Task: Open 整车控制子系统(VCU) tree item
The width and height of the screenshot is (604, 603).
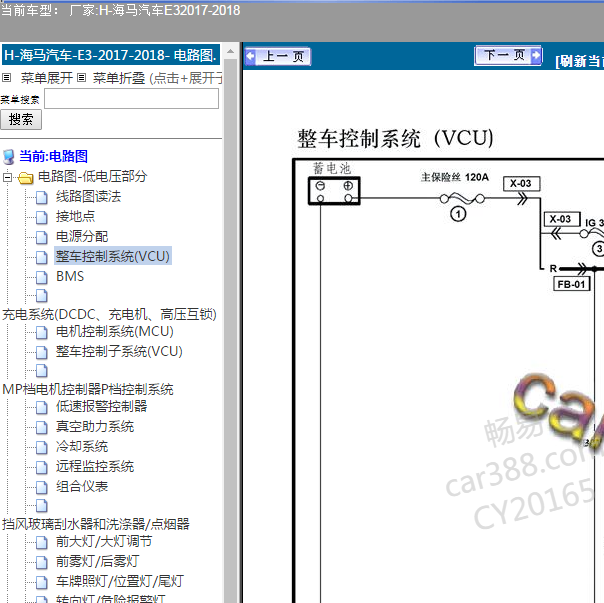Action: (119, 351)
